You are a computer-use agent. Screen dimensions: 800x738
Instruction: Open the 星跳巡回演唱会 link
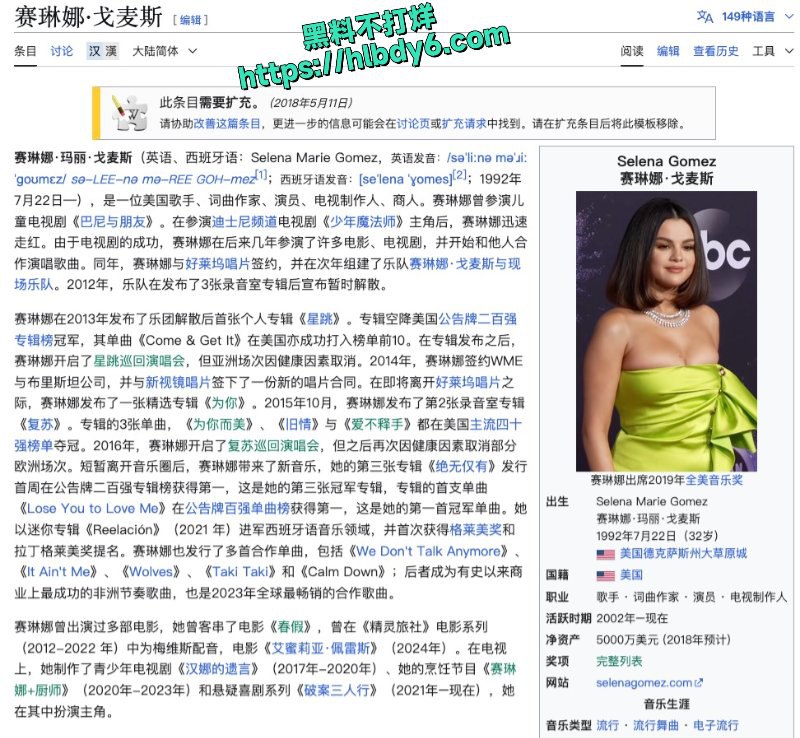[139, 361]
